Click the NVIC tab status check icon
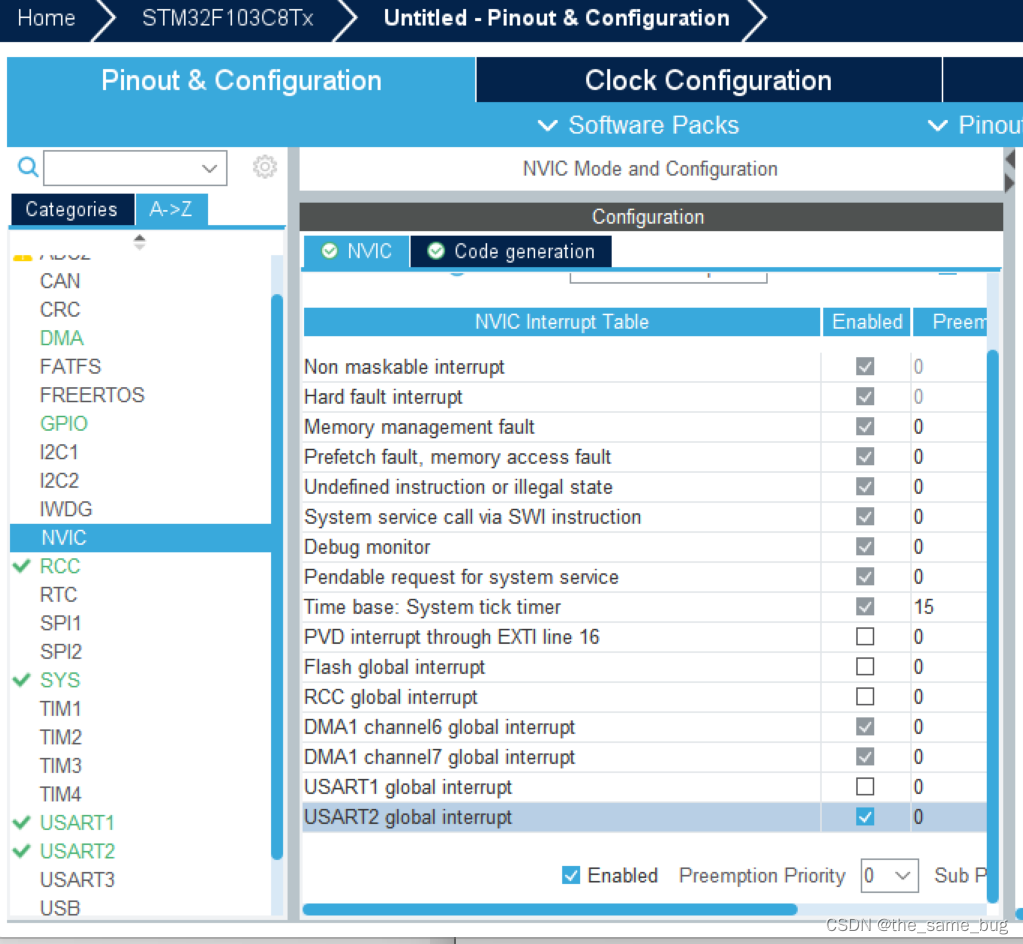1023x944 pixels. point(329,251)
